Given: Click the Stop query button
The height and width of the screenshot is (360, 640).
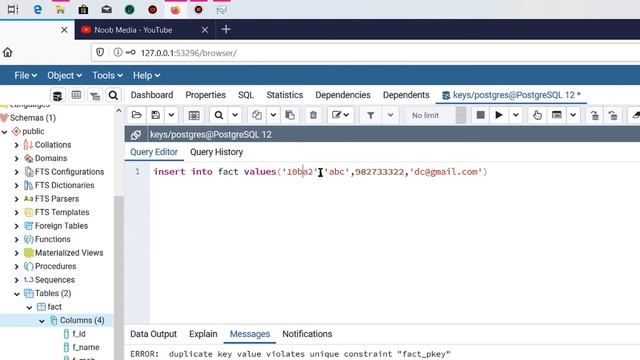Looking at the screenshot, I should 480,115.
